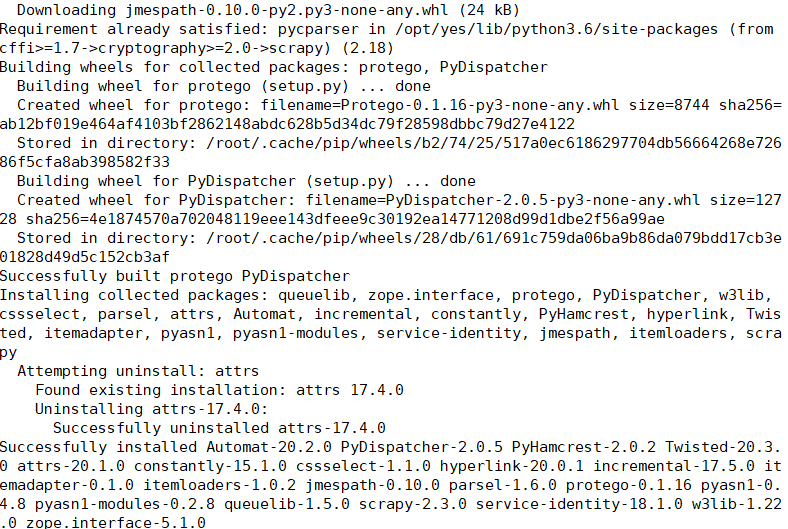
Task: Click the protego sha256 hash beginning ab12bf019e
Action: point(287,125)
